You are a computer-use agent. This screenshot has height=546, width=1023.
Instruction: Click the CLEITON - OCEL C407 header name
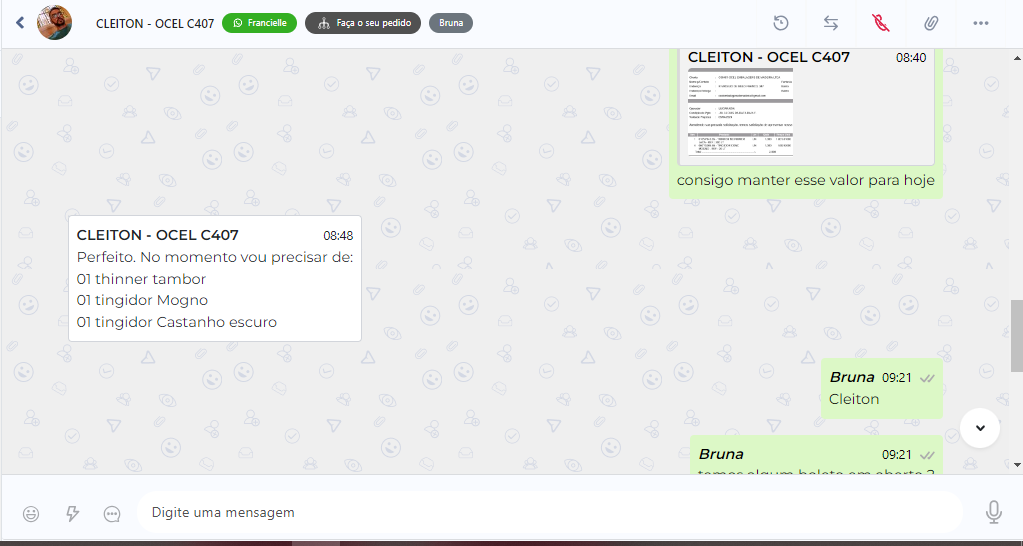tap(155, 23)
